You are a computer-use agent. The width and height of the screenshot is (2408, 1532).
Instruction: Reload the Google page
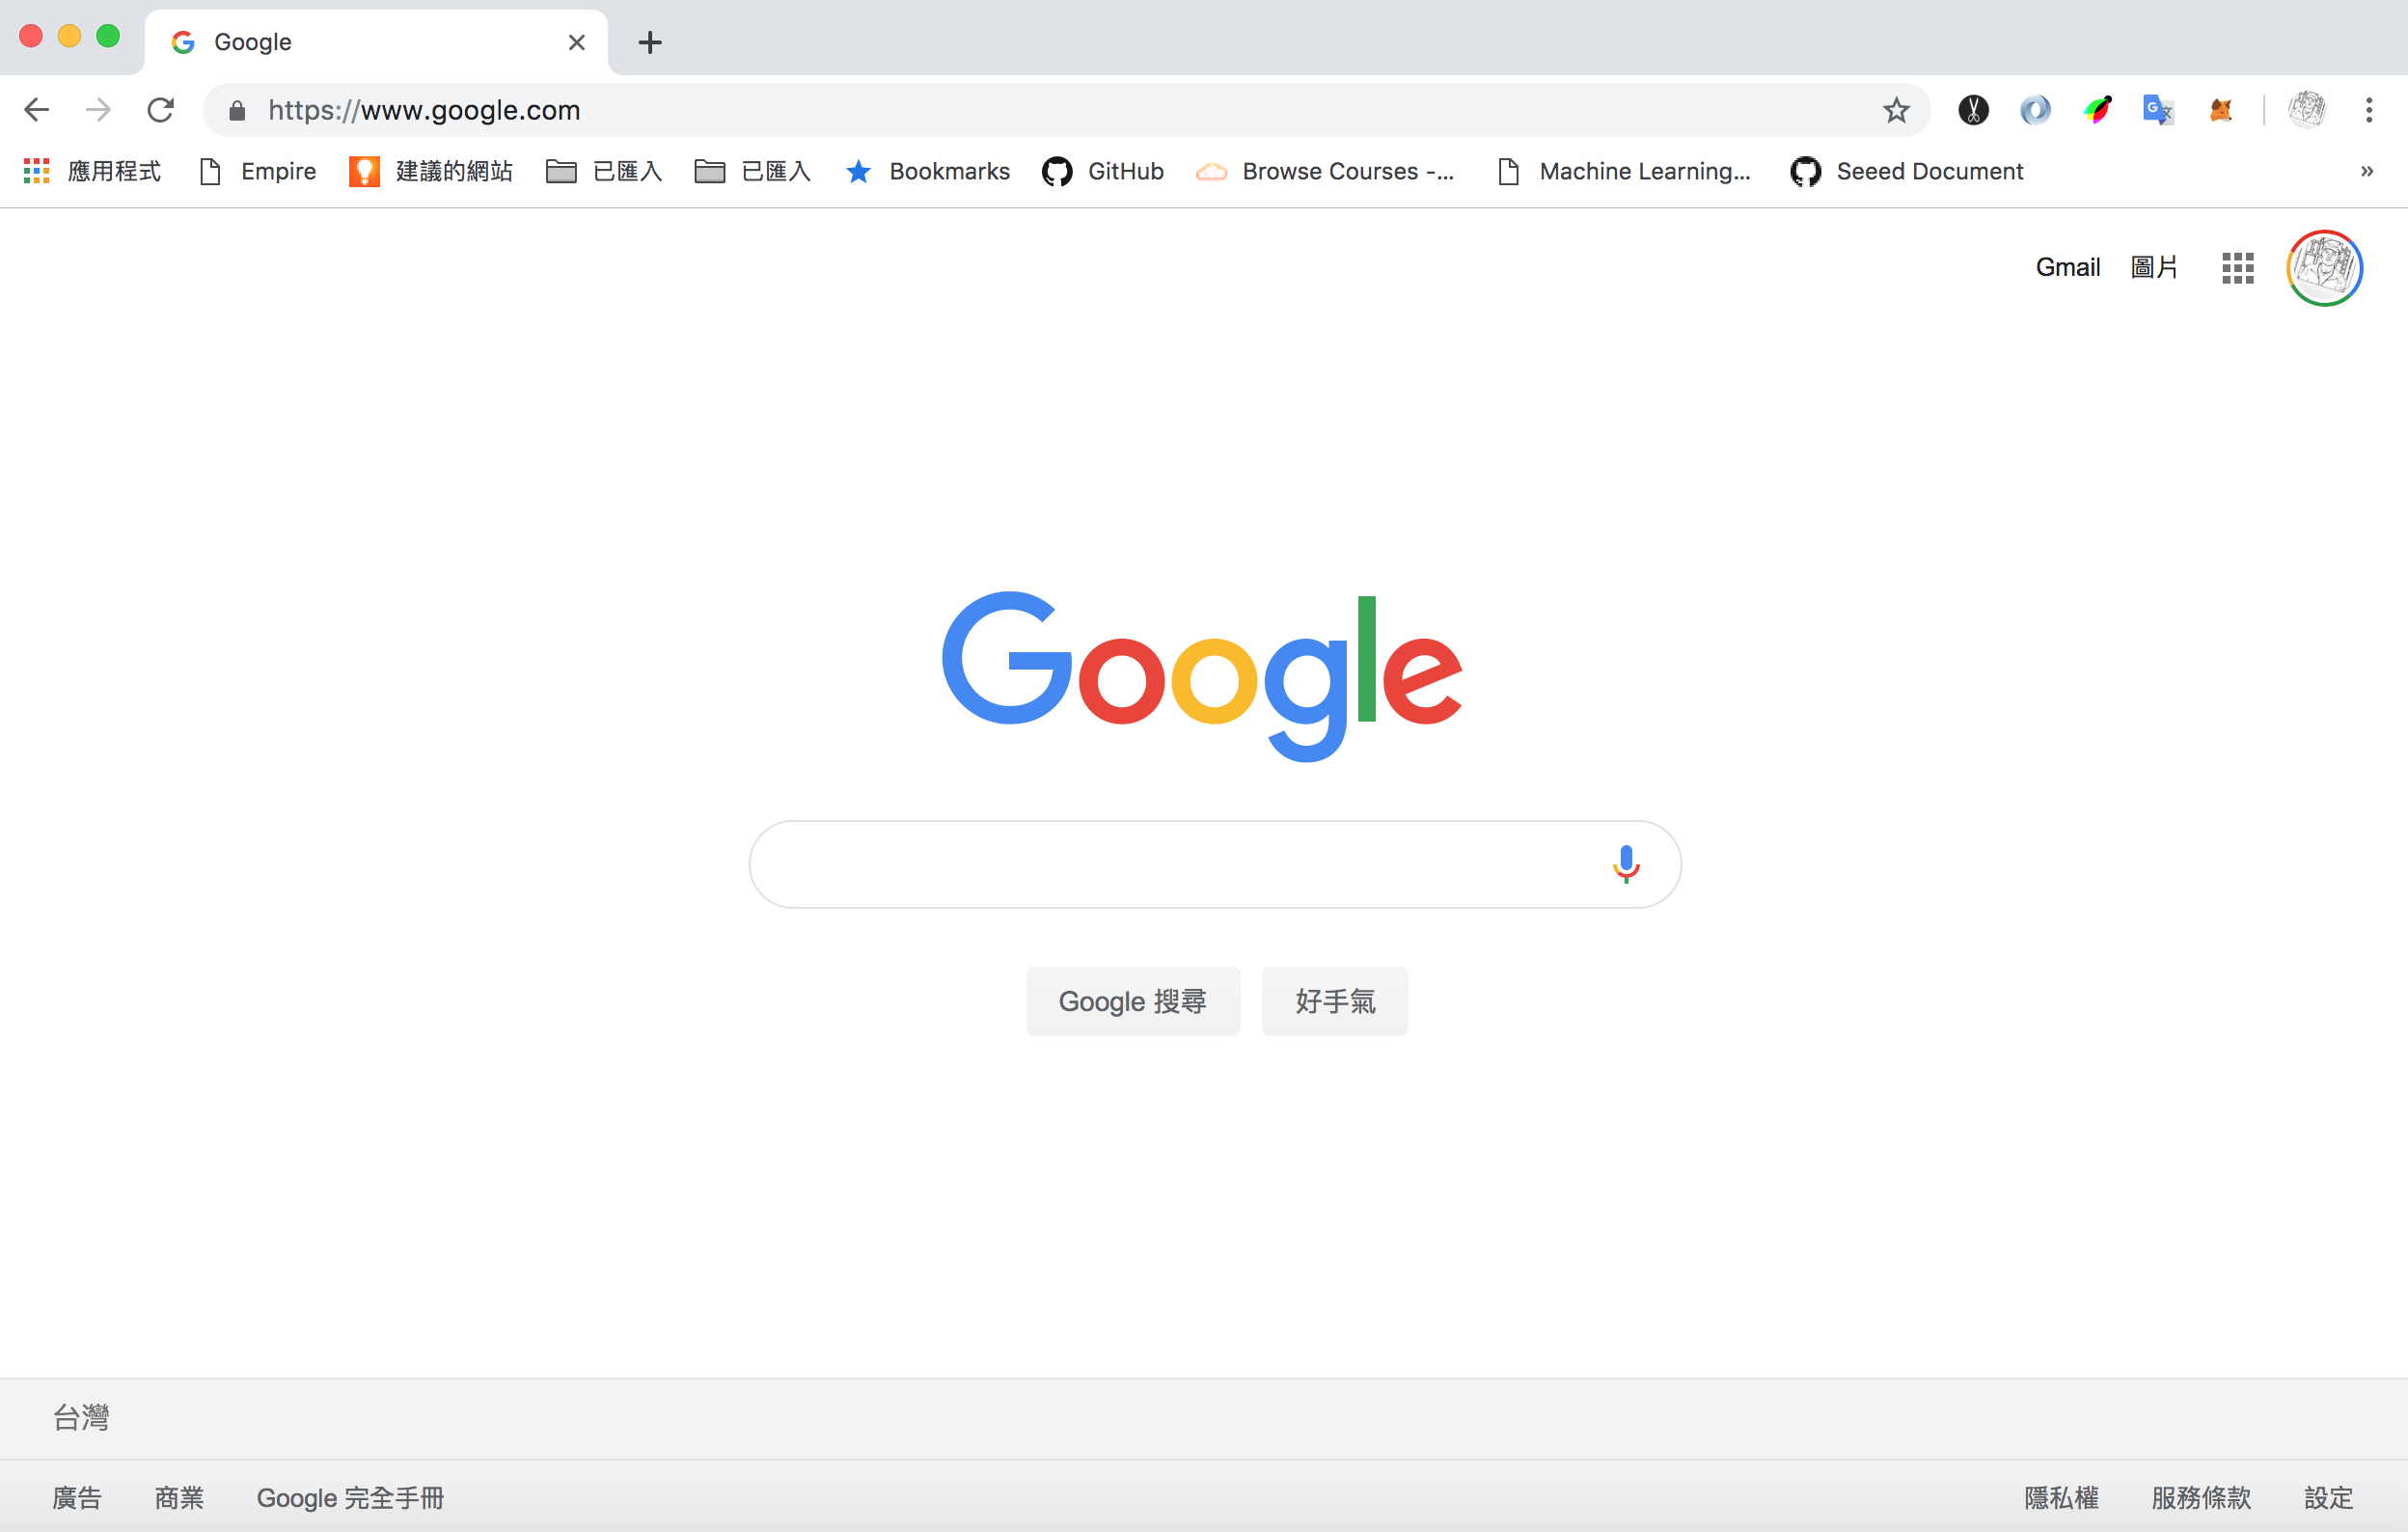click(x=160, y=110)
